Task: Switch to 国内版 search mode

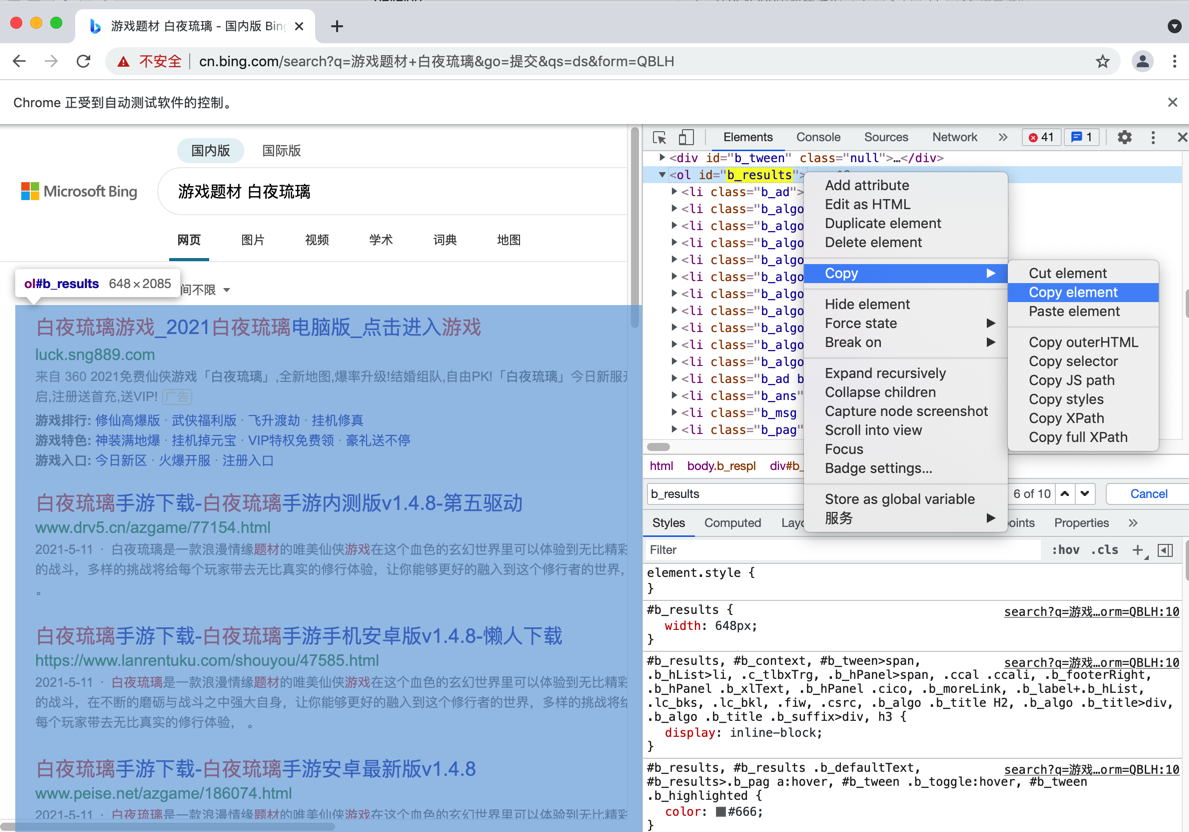Action: [210, 150]
